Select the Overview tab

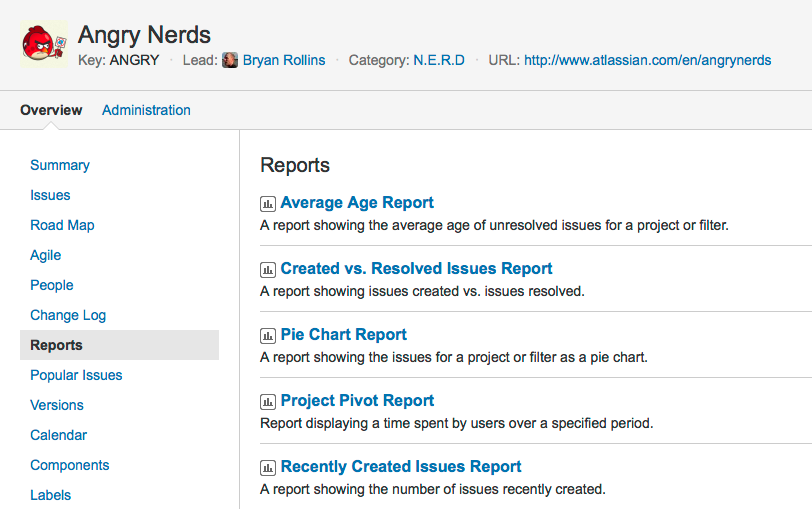(51, 110)
